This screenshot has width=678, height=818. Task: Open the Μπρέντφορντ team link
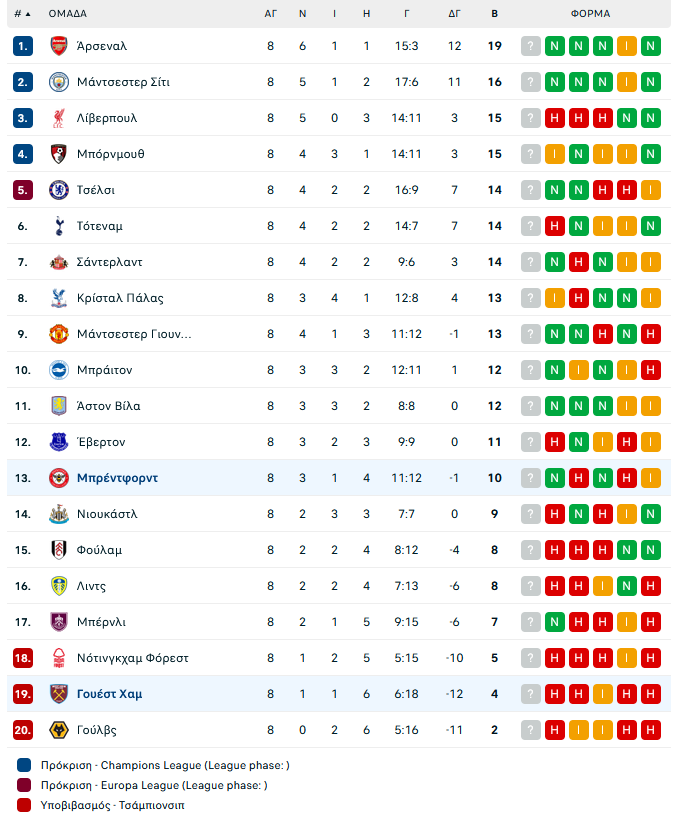coord(117,478)
